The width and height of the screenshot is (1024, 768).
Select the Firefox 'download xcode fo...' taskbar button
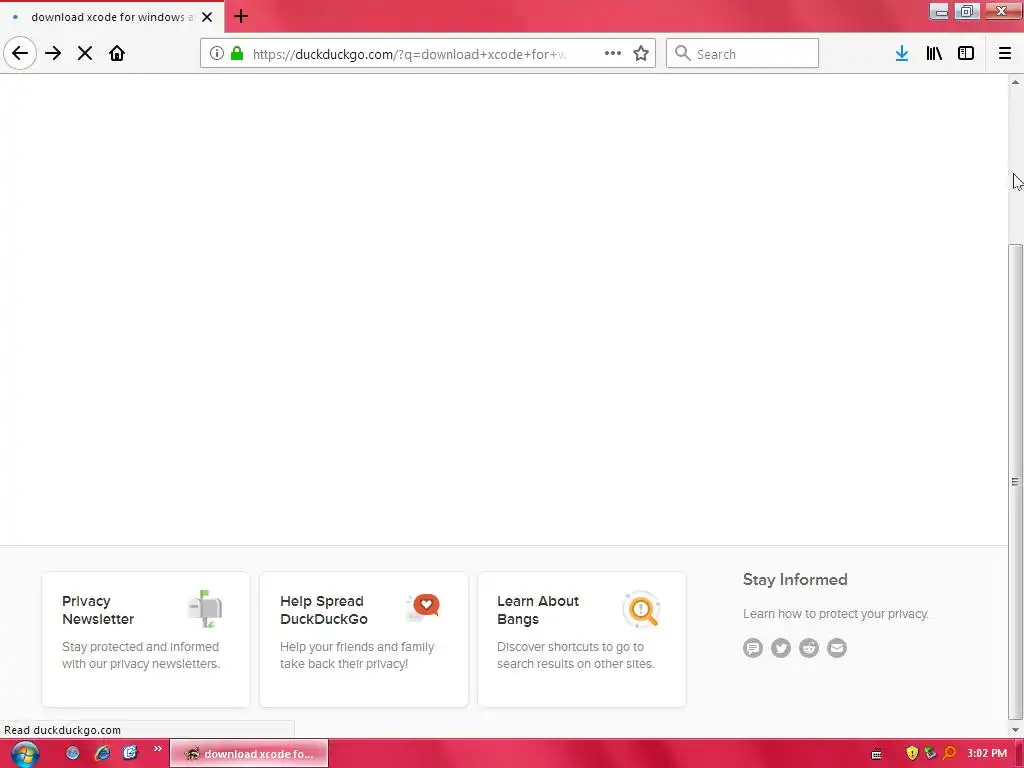pyautogui.click(x=249, y=754)
